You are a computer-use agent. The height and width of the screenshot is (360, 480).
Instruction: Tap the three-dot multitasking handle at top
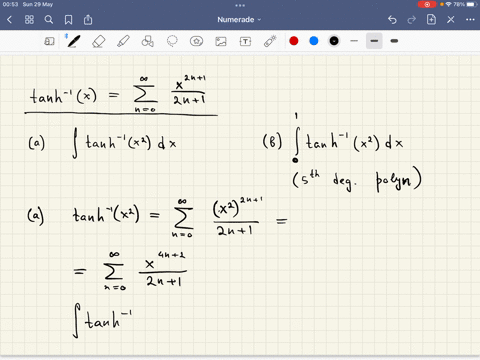coord(240,5)
